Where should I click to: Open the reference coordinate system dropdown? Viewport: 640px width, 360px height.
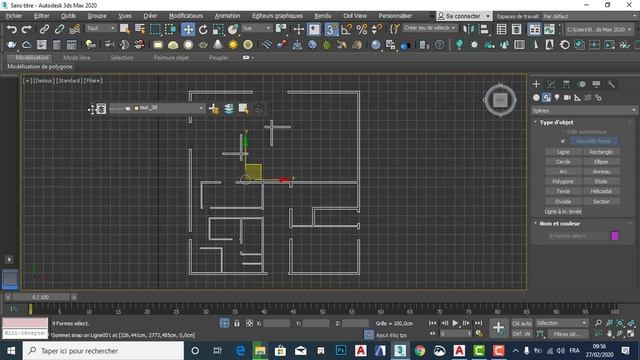pyautogui.click(x=256, y=28)
